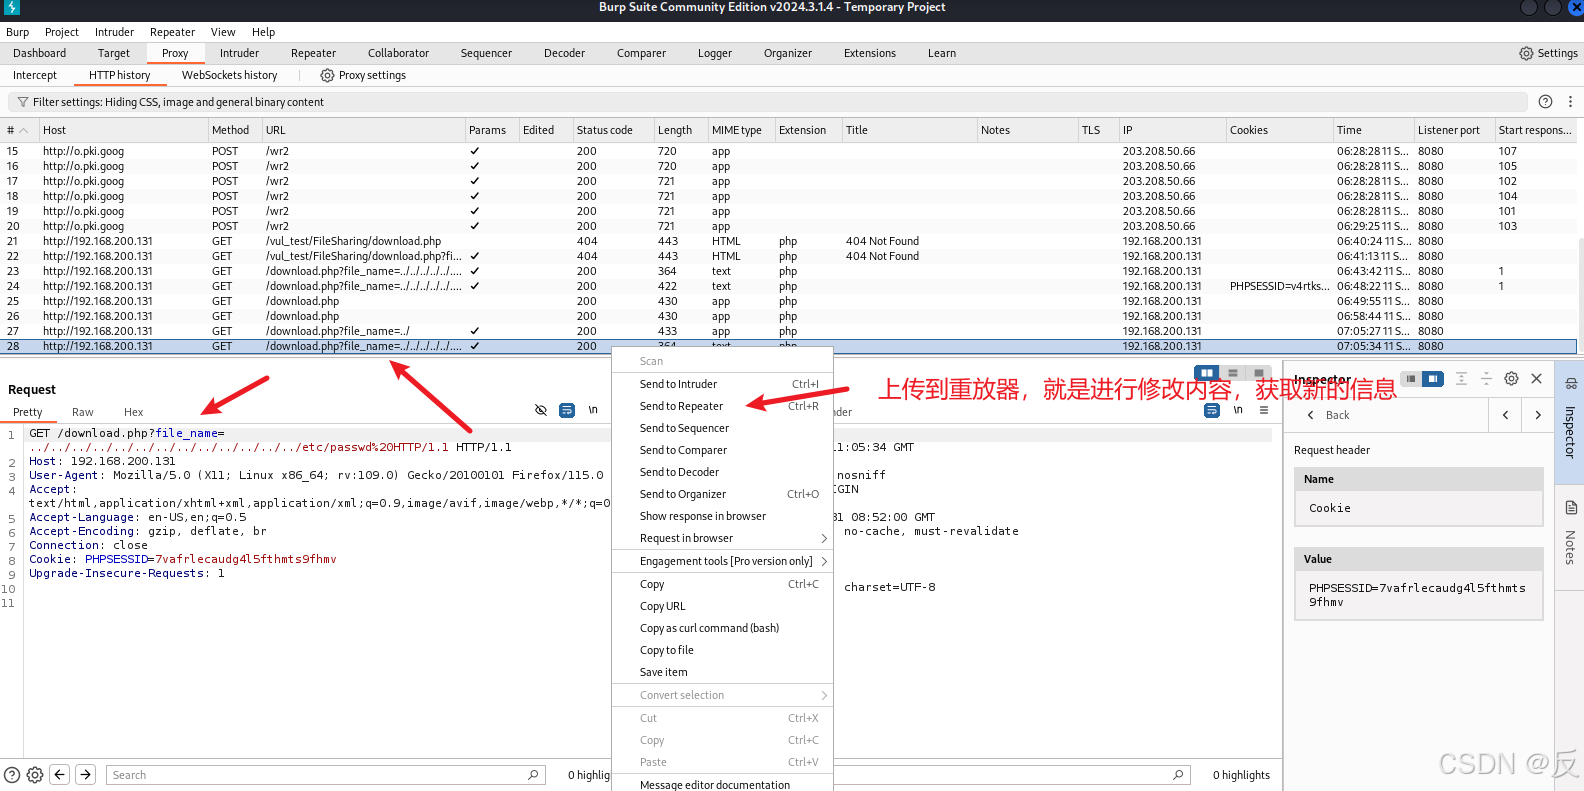This screenshot has height=791, width=1584.
Task: Toggle word wrap in response editor
Action: (1212, 410)
